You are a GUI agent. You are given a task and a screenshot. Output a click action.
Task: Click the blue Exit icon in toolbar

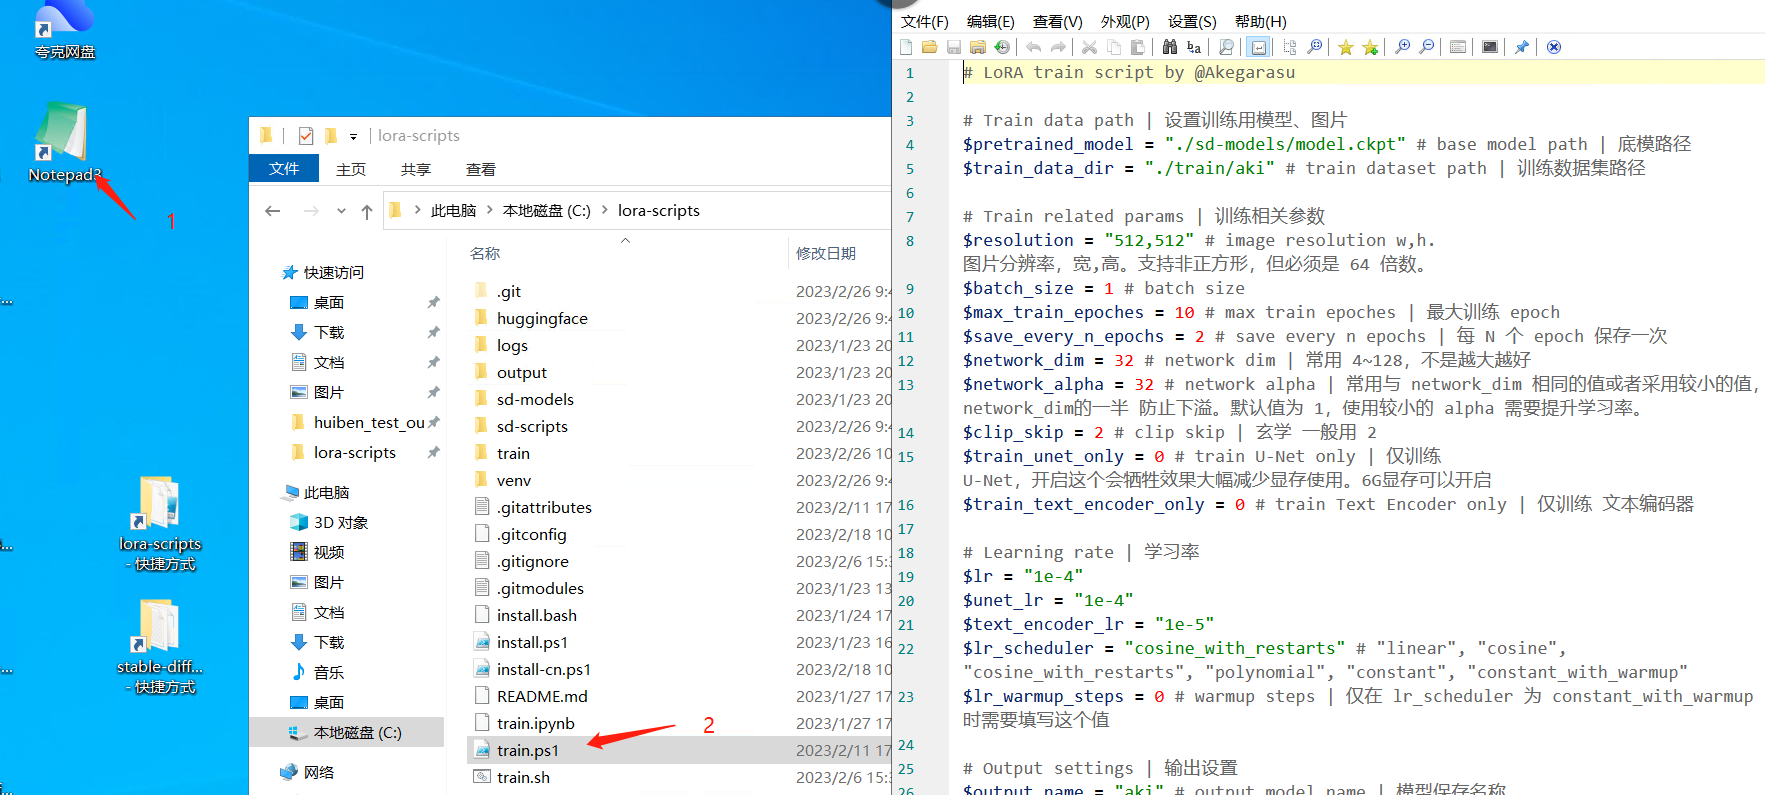[1554, 47]
